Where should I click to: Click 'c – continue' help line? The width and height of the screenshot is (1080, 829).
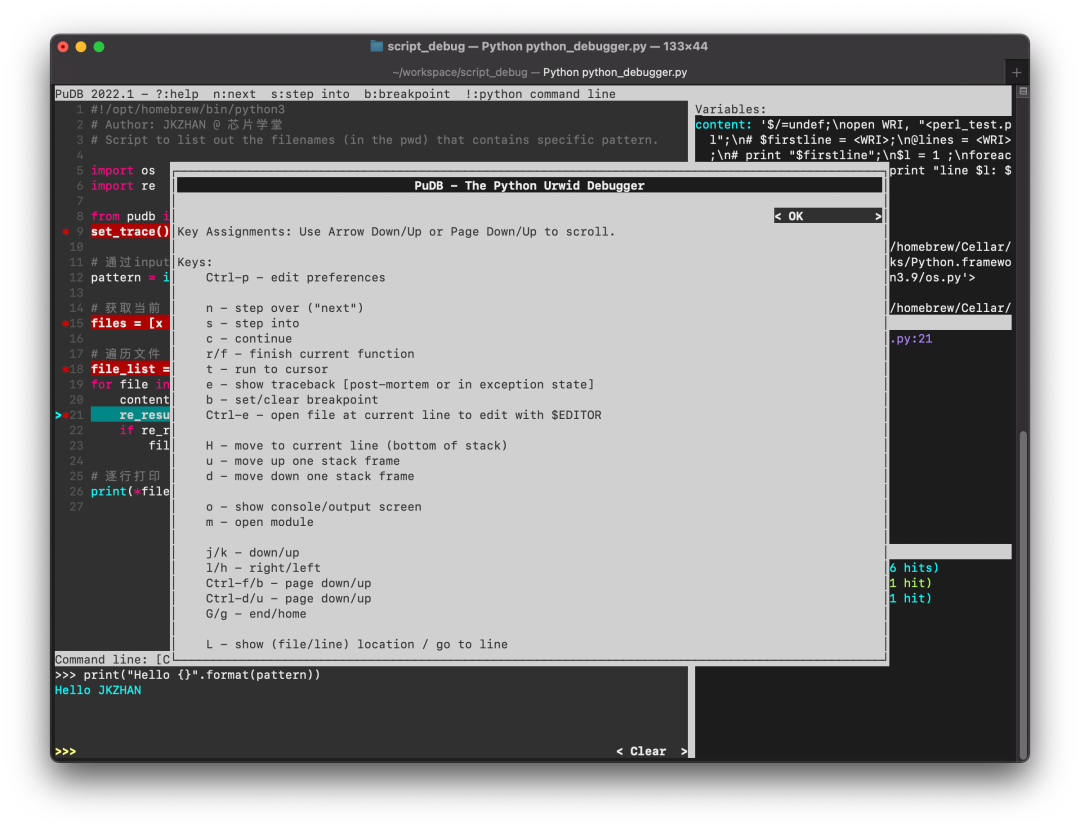249,339
